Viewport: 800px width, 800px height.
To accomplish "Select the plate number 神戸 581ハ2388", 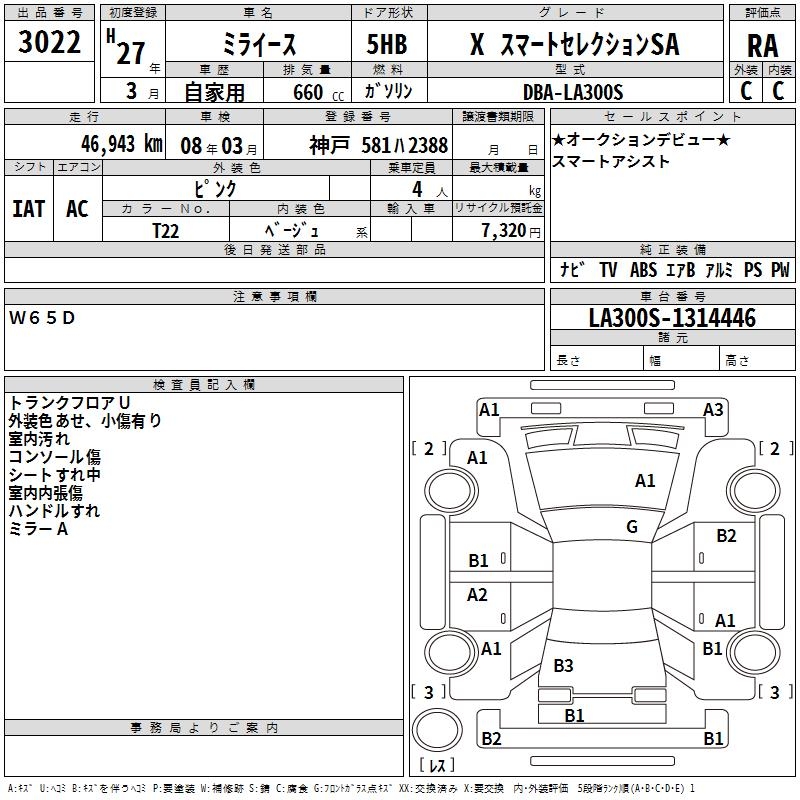I will pos(379,145).
